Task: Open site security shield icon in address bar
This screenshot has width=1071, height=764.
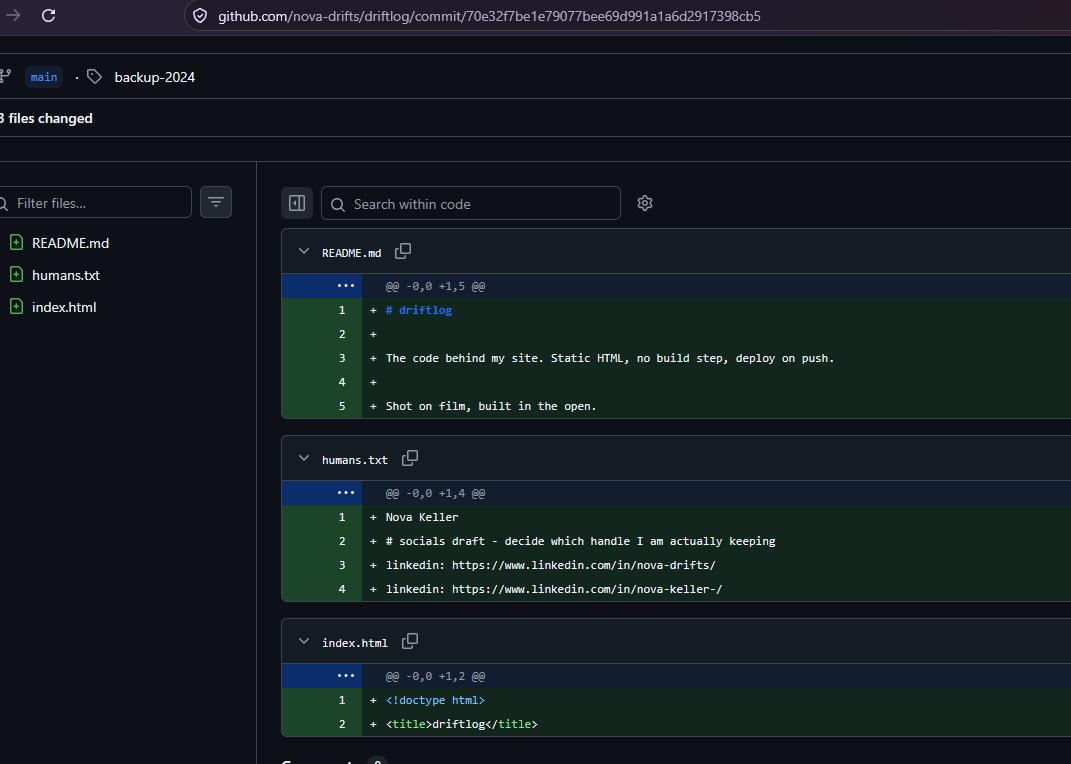Action: (x=200, y=16)
